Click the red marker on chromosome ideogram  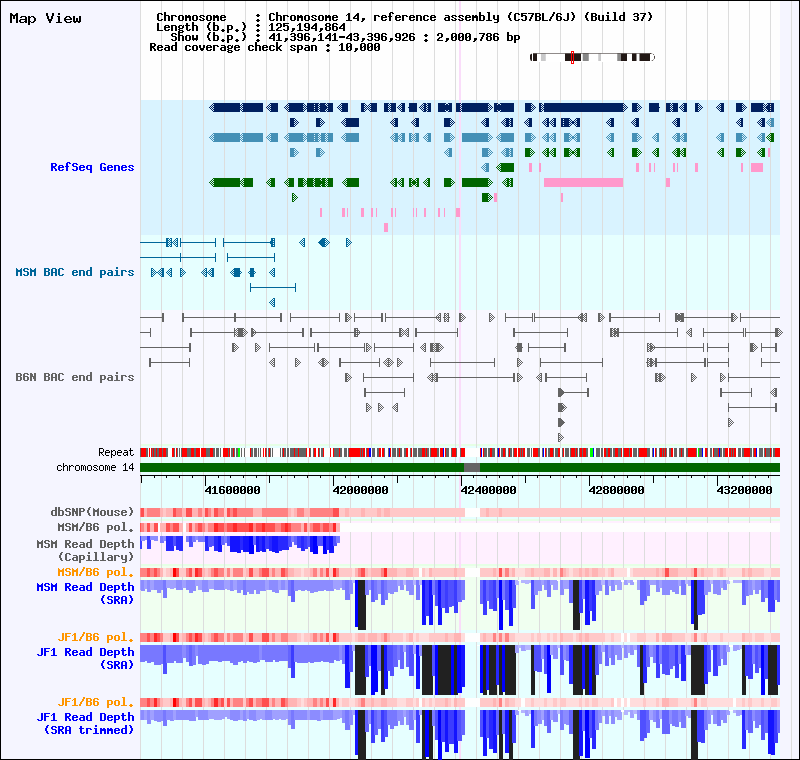coord(572,57)
